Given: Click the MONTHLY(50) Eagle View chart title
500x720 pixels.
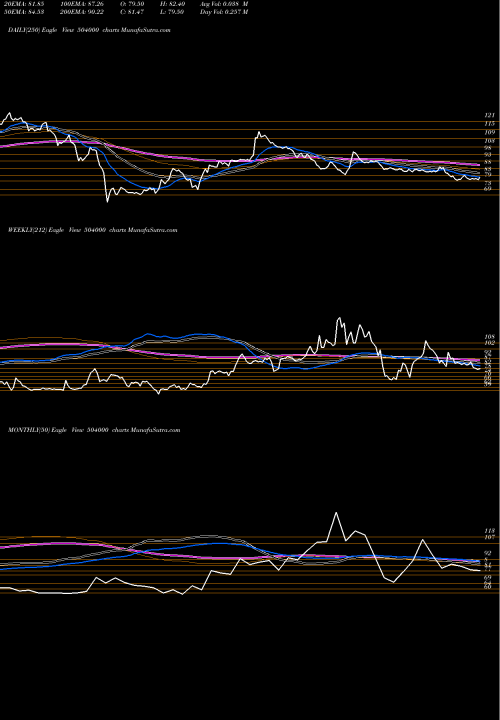Looking at the screenshot, I should point(94,430).
